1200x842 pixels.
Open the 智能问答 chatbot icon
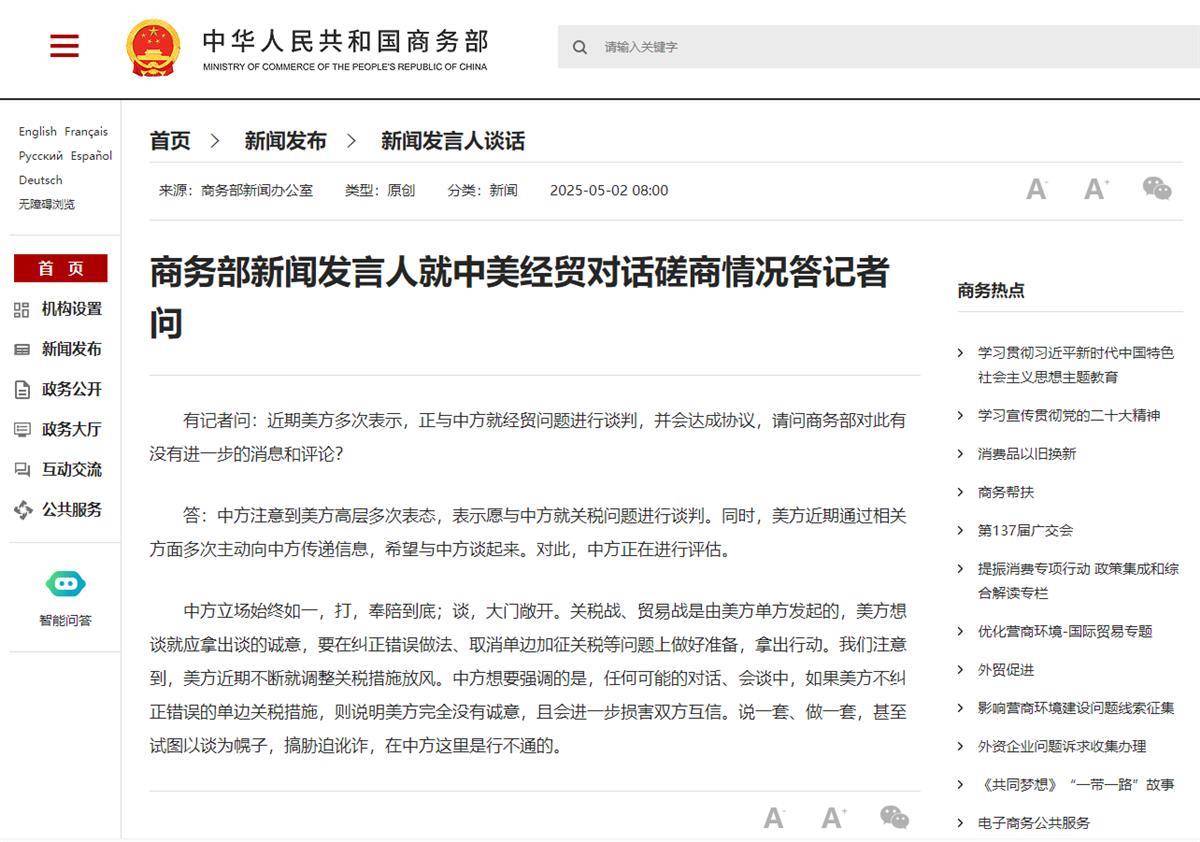coord(63,584)
